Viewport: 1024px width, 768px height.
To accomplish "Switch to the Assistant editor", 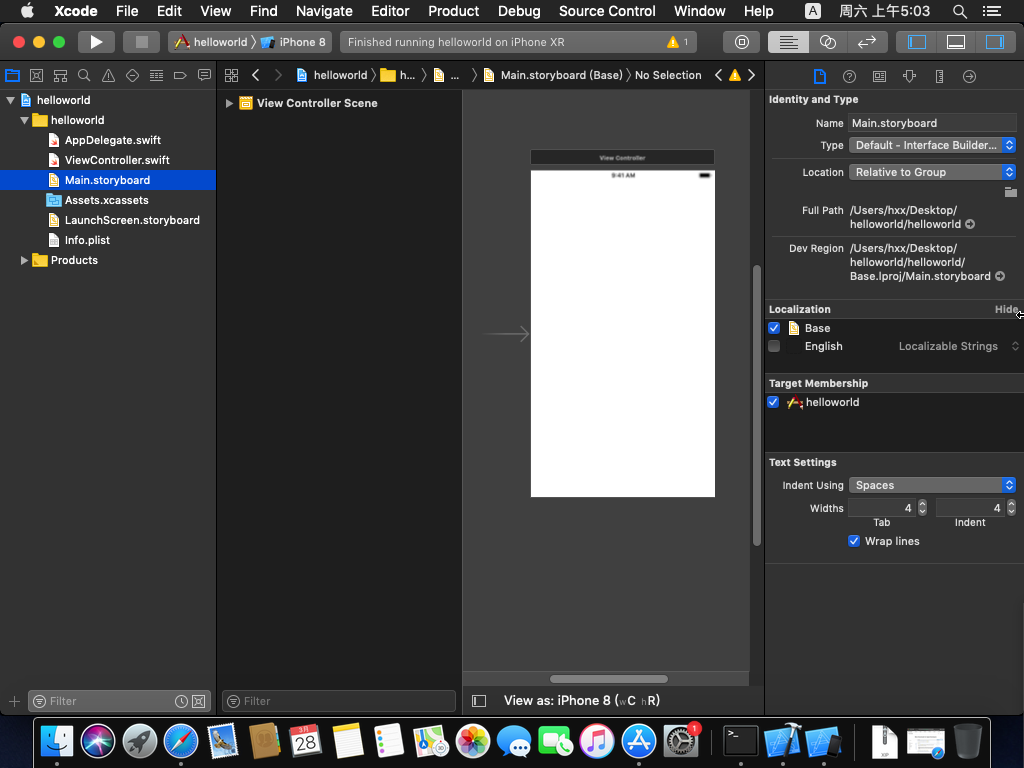I will point(827,42).
